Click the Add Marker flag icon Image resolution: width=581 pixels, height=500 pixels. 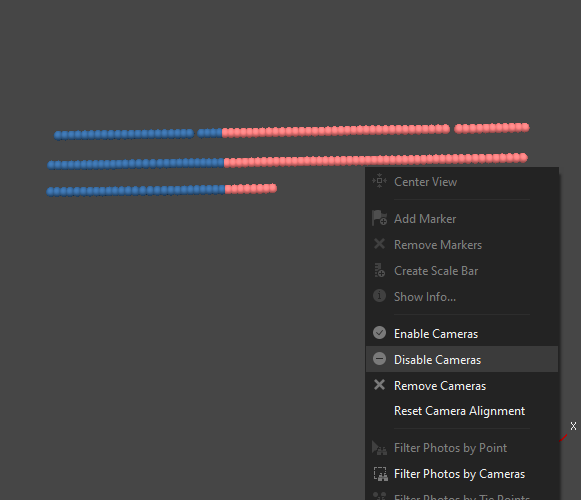[379, 218]
